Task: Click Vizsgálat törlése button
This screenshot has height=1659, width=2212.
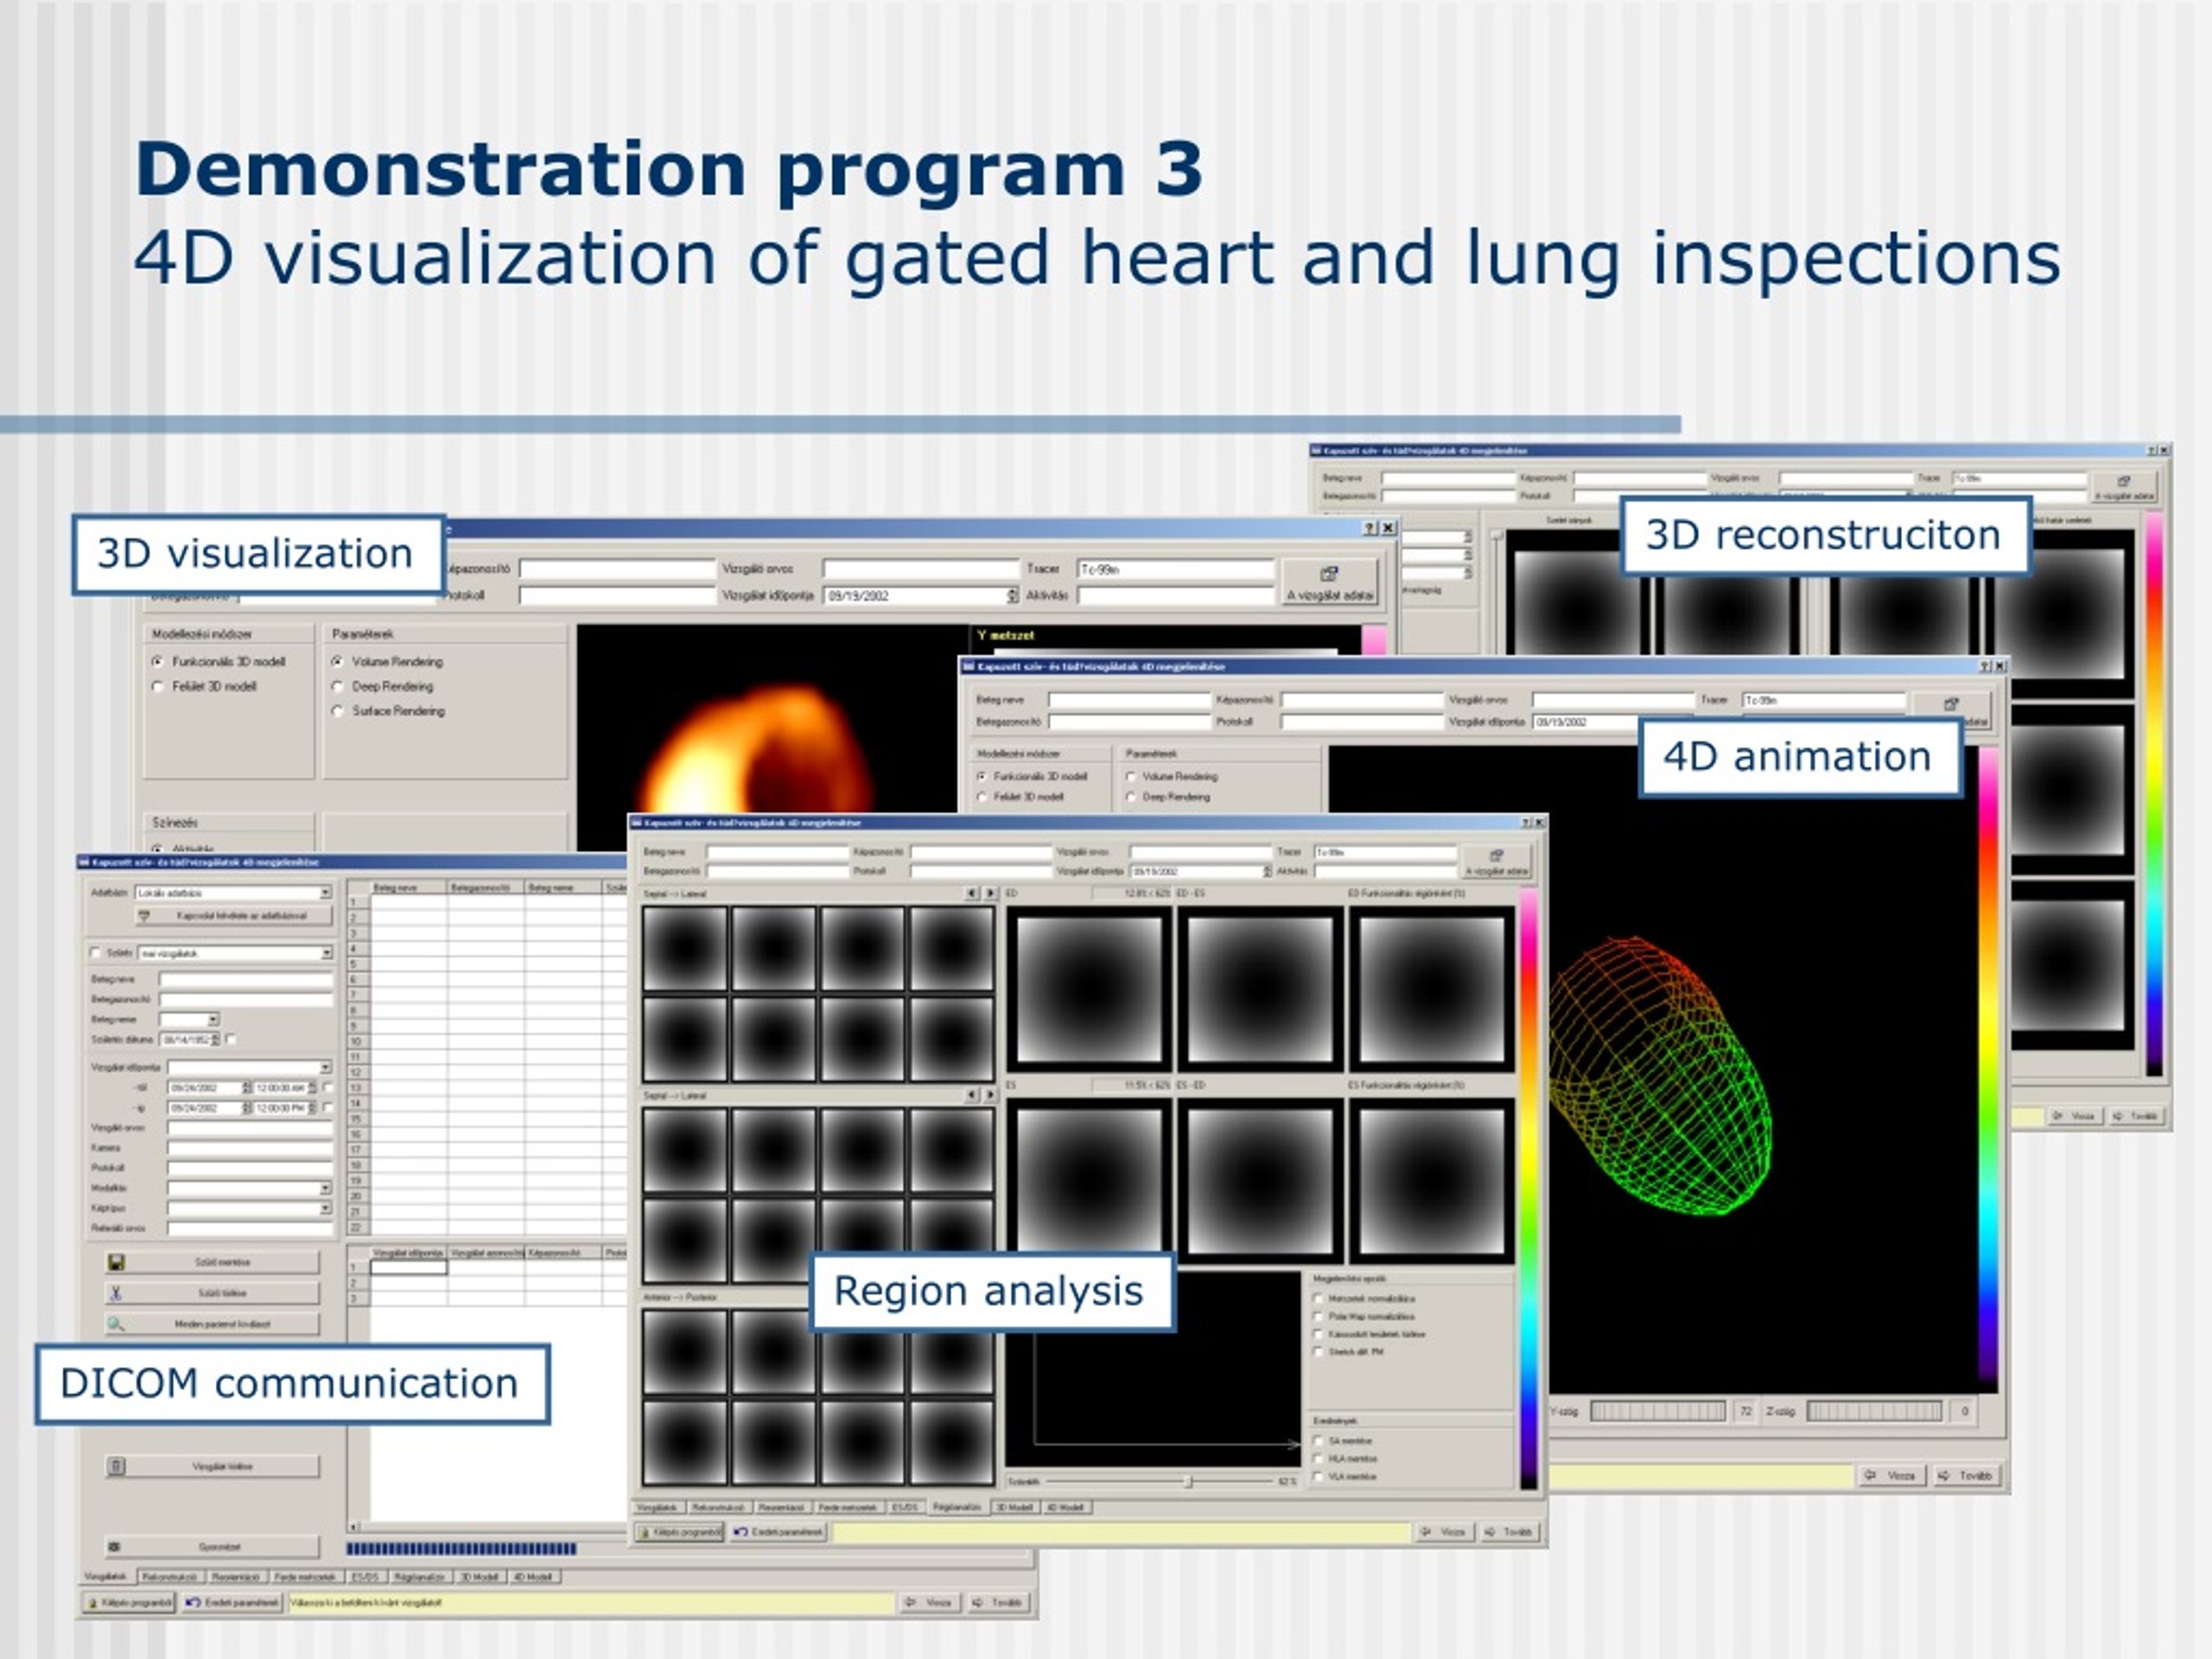Action: point(213,1466)
